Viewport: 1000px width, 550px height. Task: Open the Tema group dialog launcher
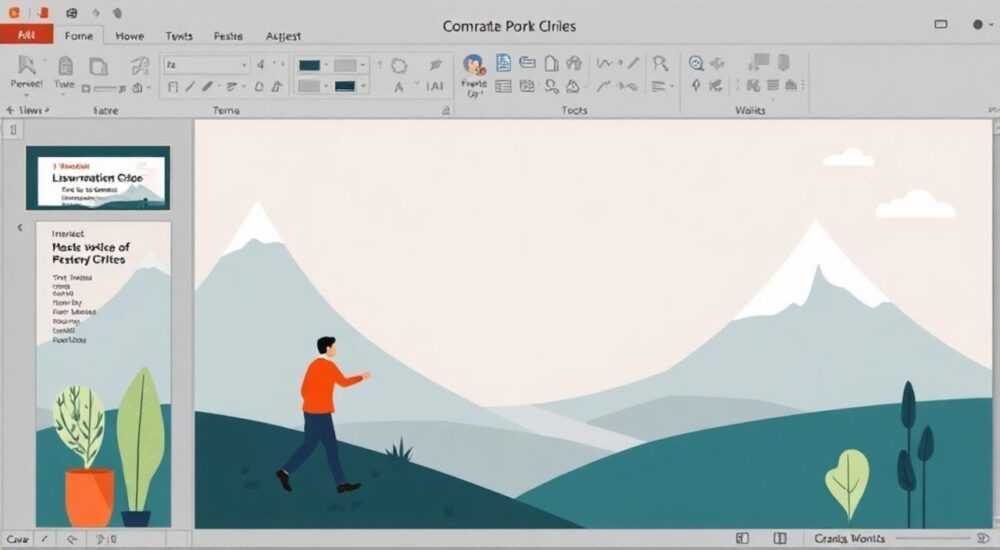446,110
